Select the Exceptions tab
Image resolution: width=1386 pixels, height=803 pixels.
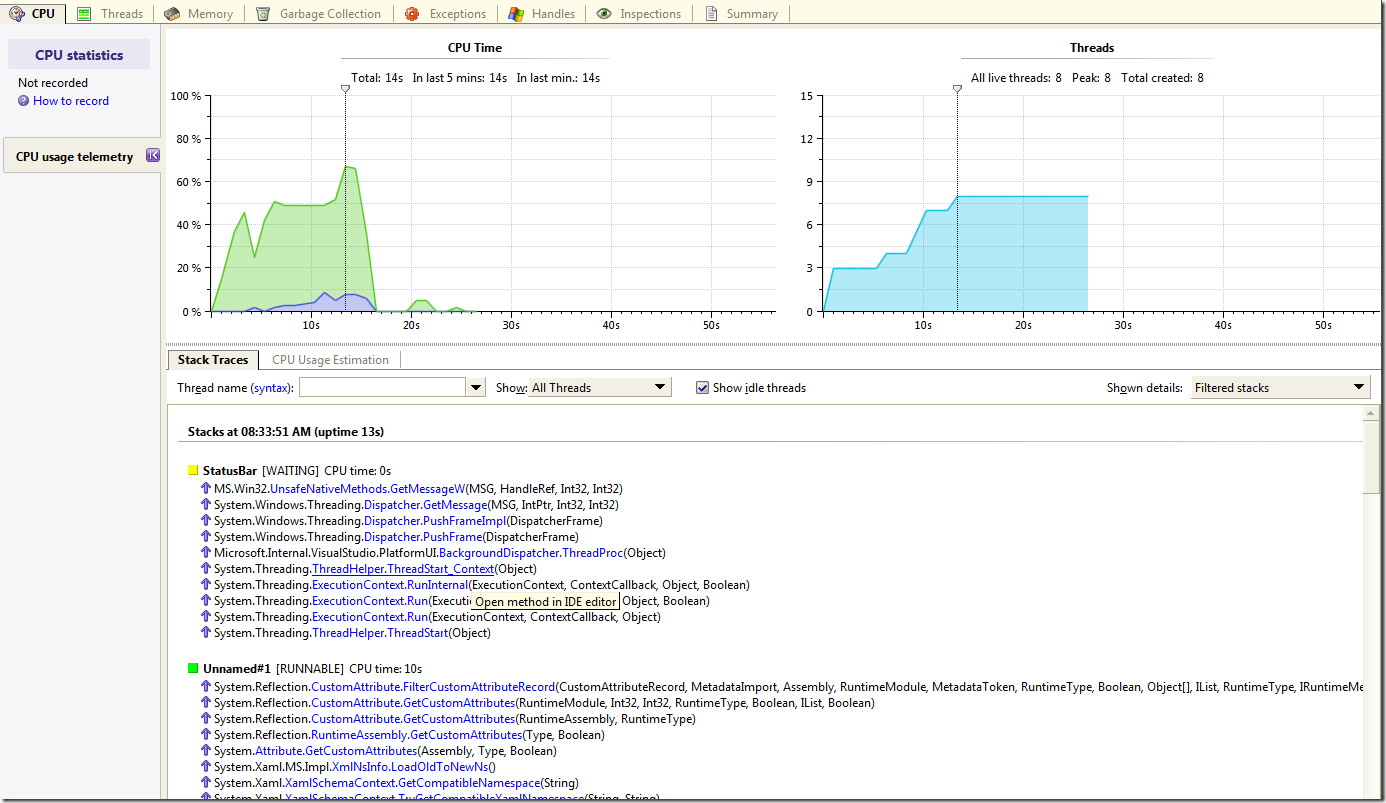446,14
